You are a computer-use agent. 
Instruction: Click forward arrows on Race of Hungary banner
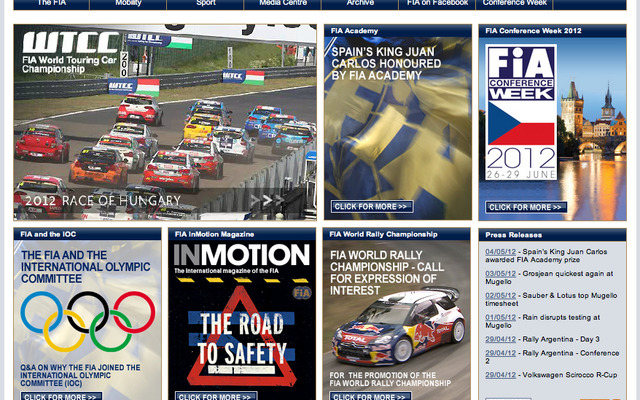pos(267,200)
